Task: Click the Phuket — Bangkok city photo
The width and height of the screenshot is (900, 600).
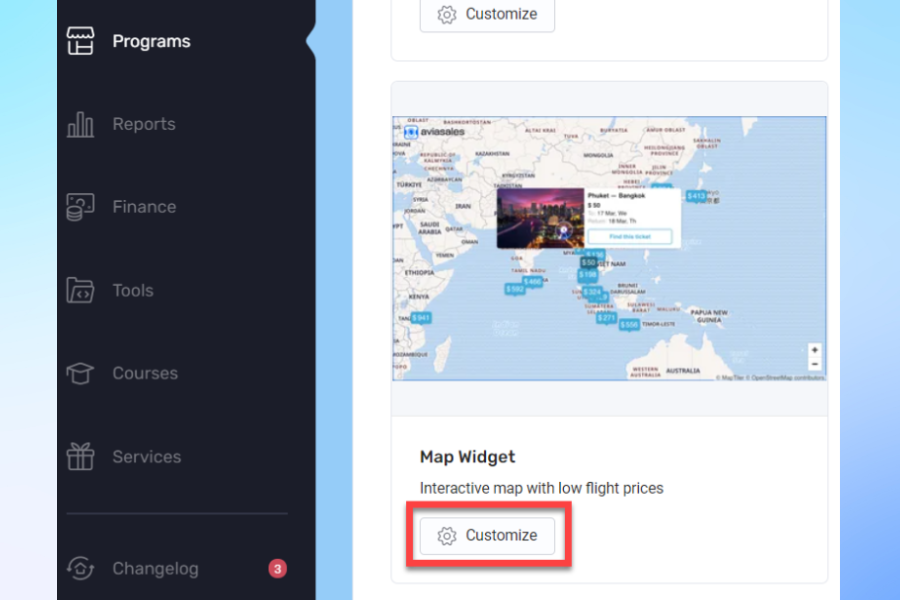Action: pos(540,218)
